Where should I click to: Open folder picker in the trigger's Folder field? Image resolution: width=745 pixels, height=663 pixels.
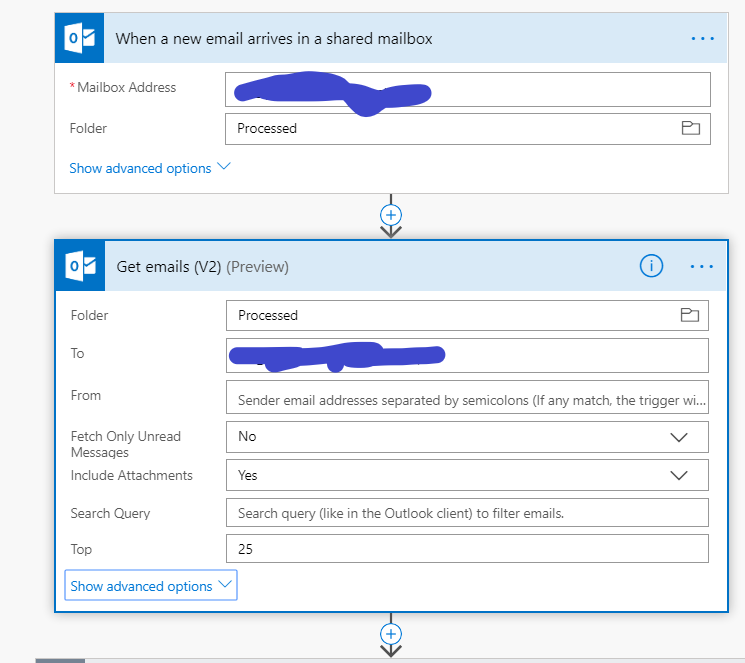tap(690, 128)
